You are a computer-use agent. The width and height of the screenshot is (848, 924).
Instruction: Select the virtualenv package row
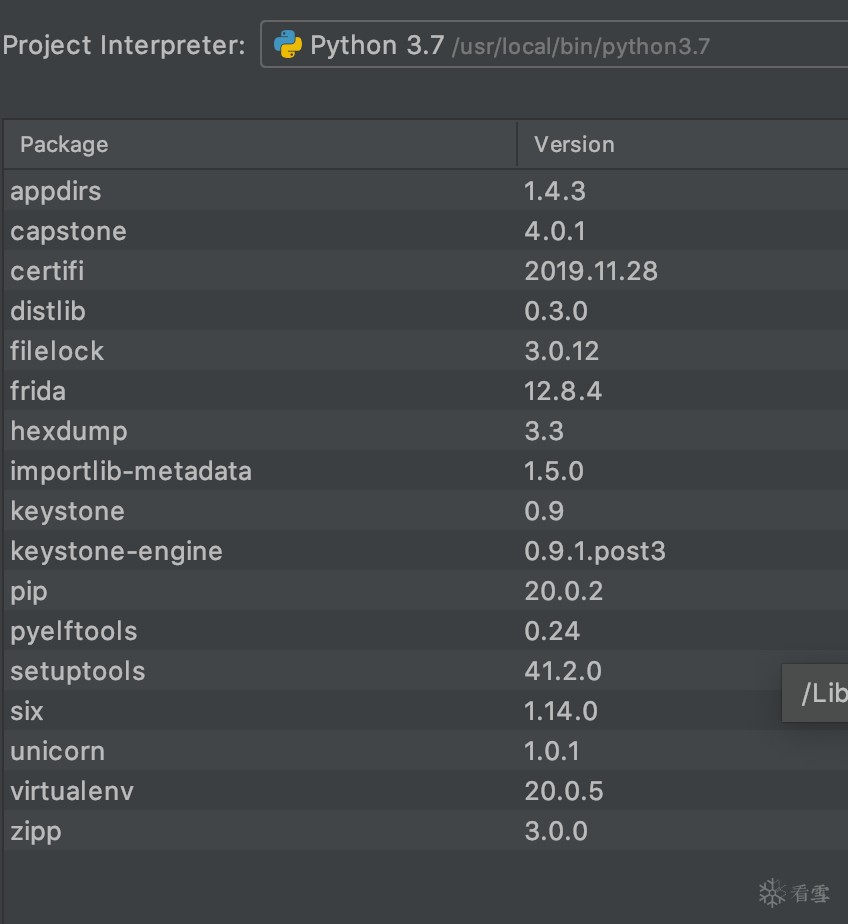click(x=72, y=791)
